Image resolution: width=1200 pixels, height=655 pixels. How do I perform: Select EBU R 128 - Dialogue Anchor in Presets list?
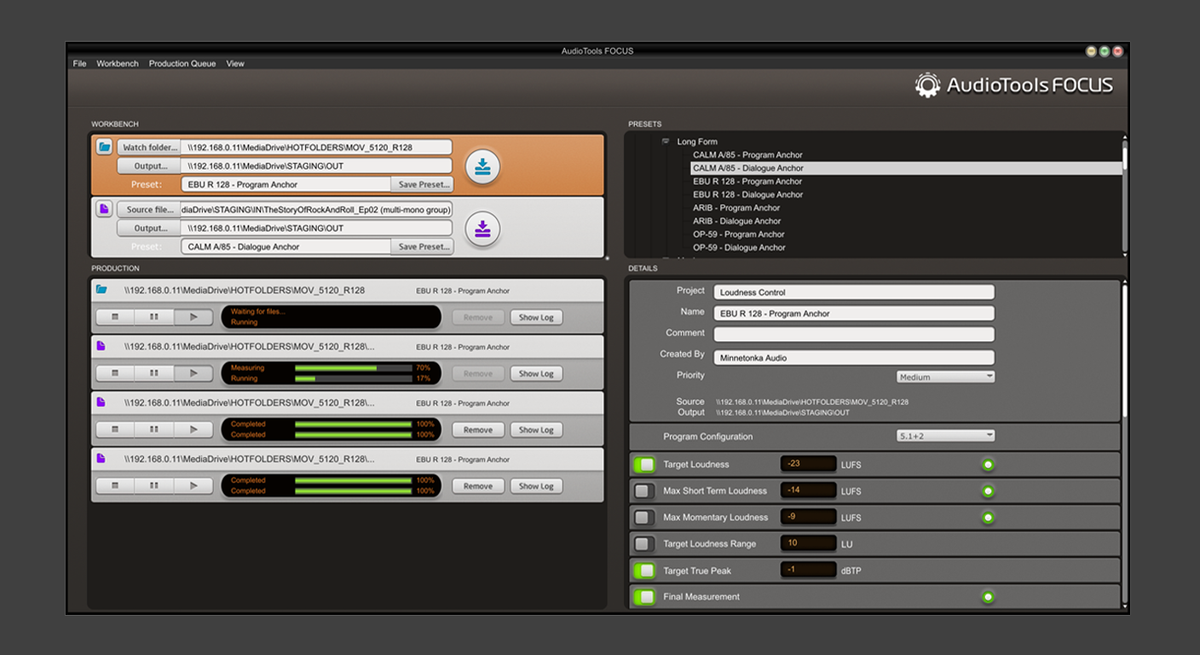(x=748, y=194)
